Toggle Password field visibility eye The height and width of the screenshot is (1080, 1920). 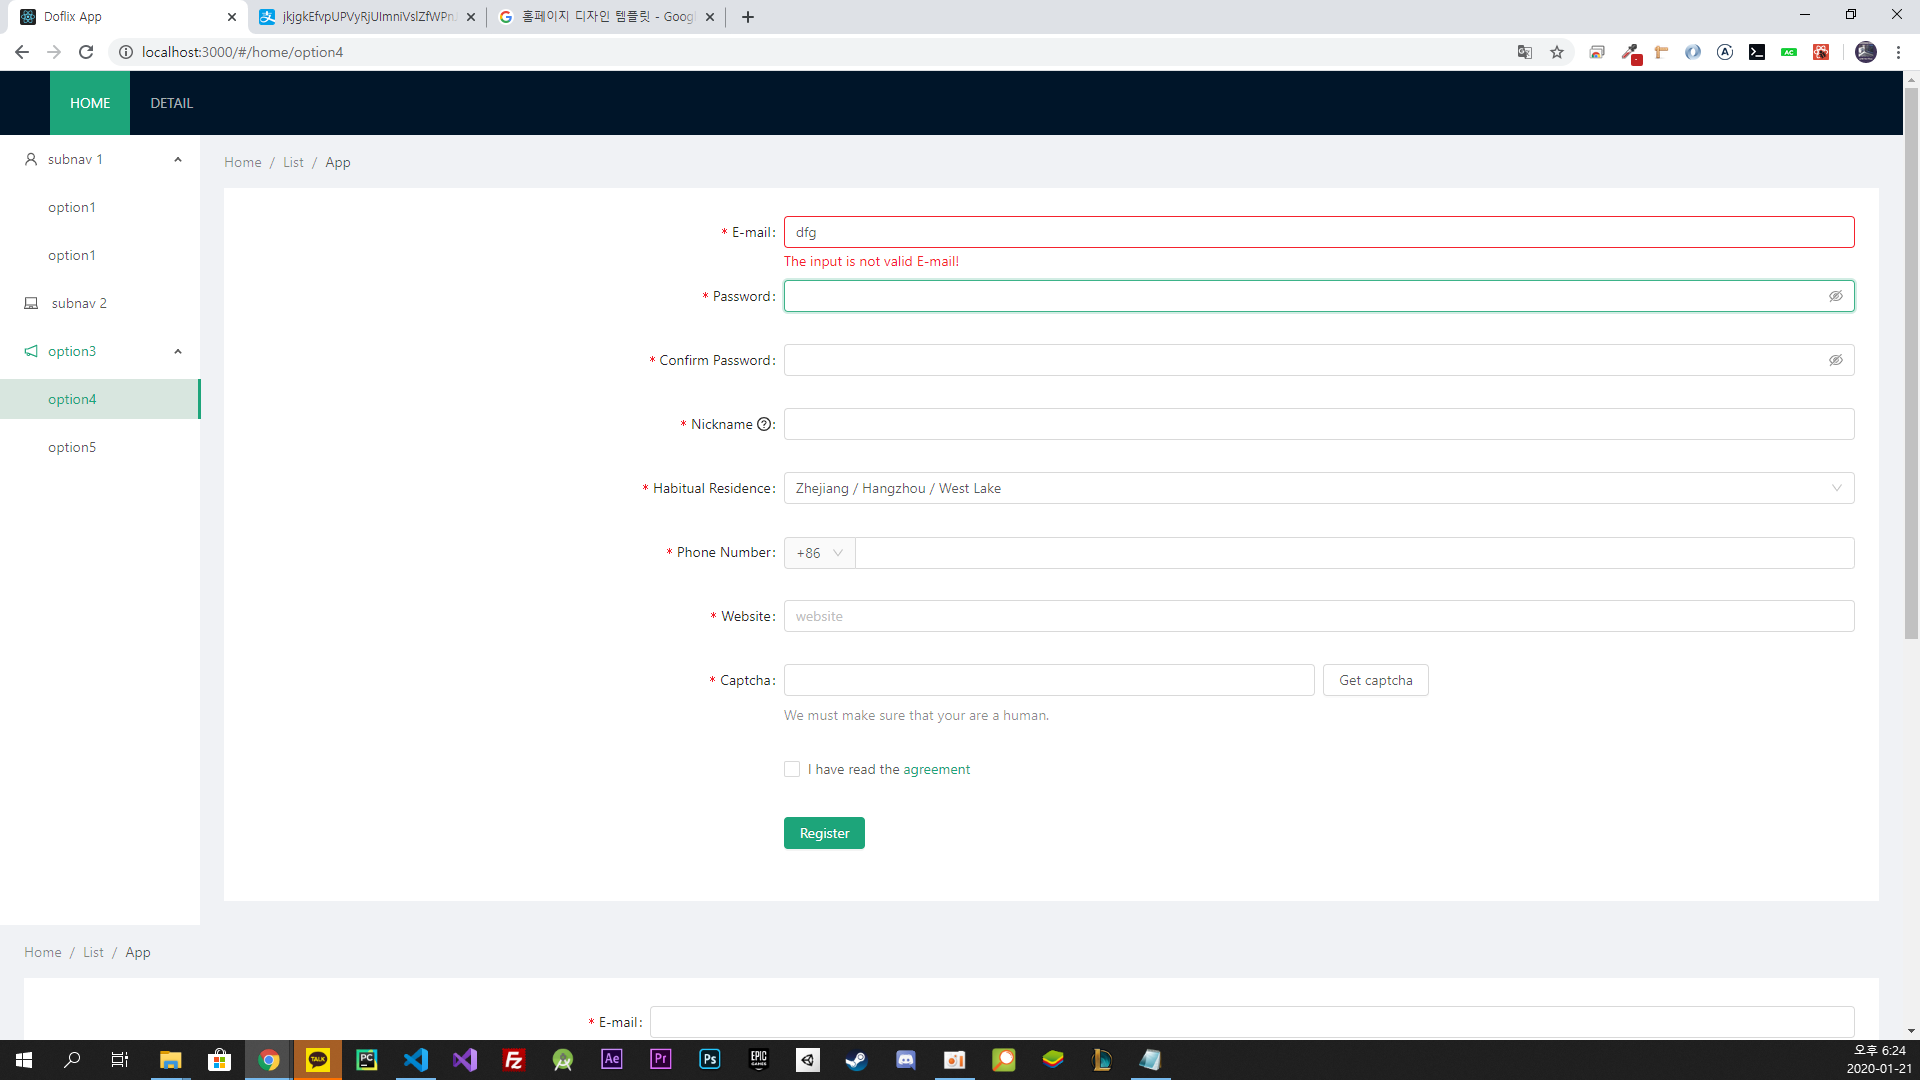[1836, 296]
